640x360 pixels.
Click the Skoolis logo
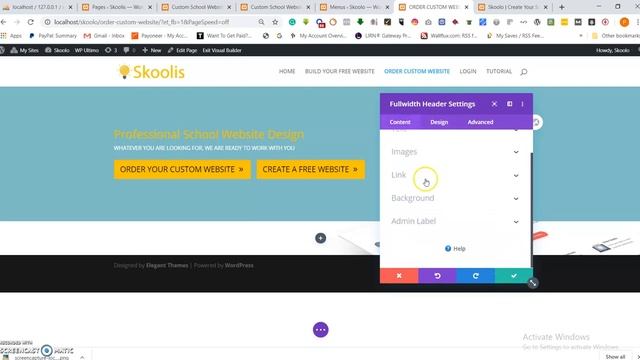[x=151, y=72]
